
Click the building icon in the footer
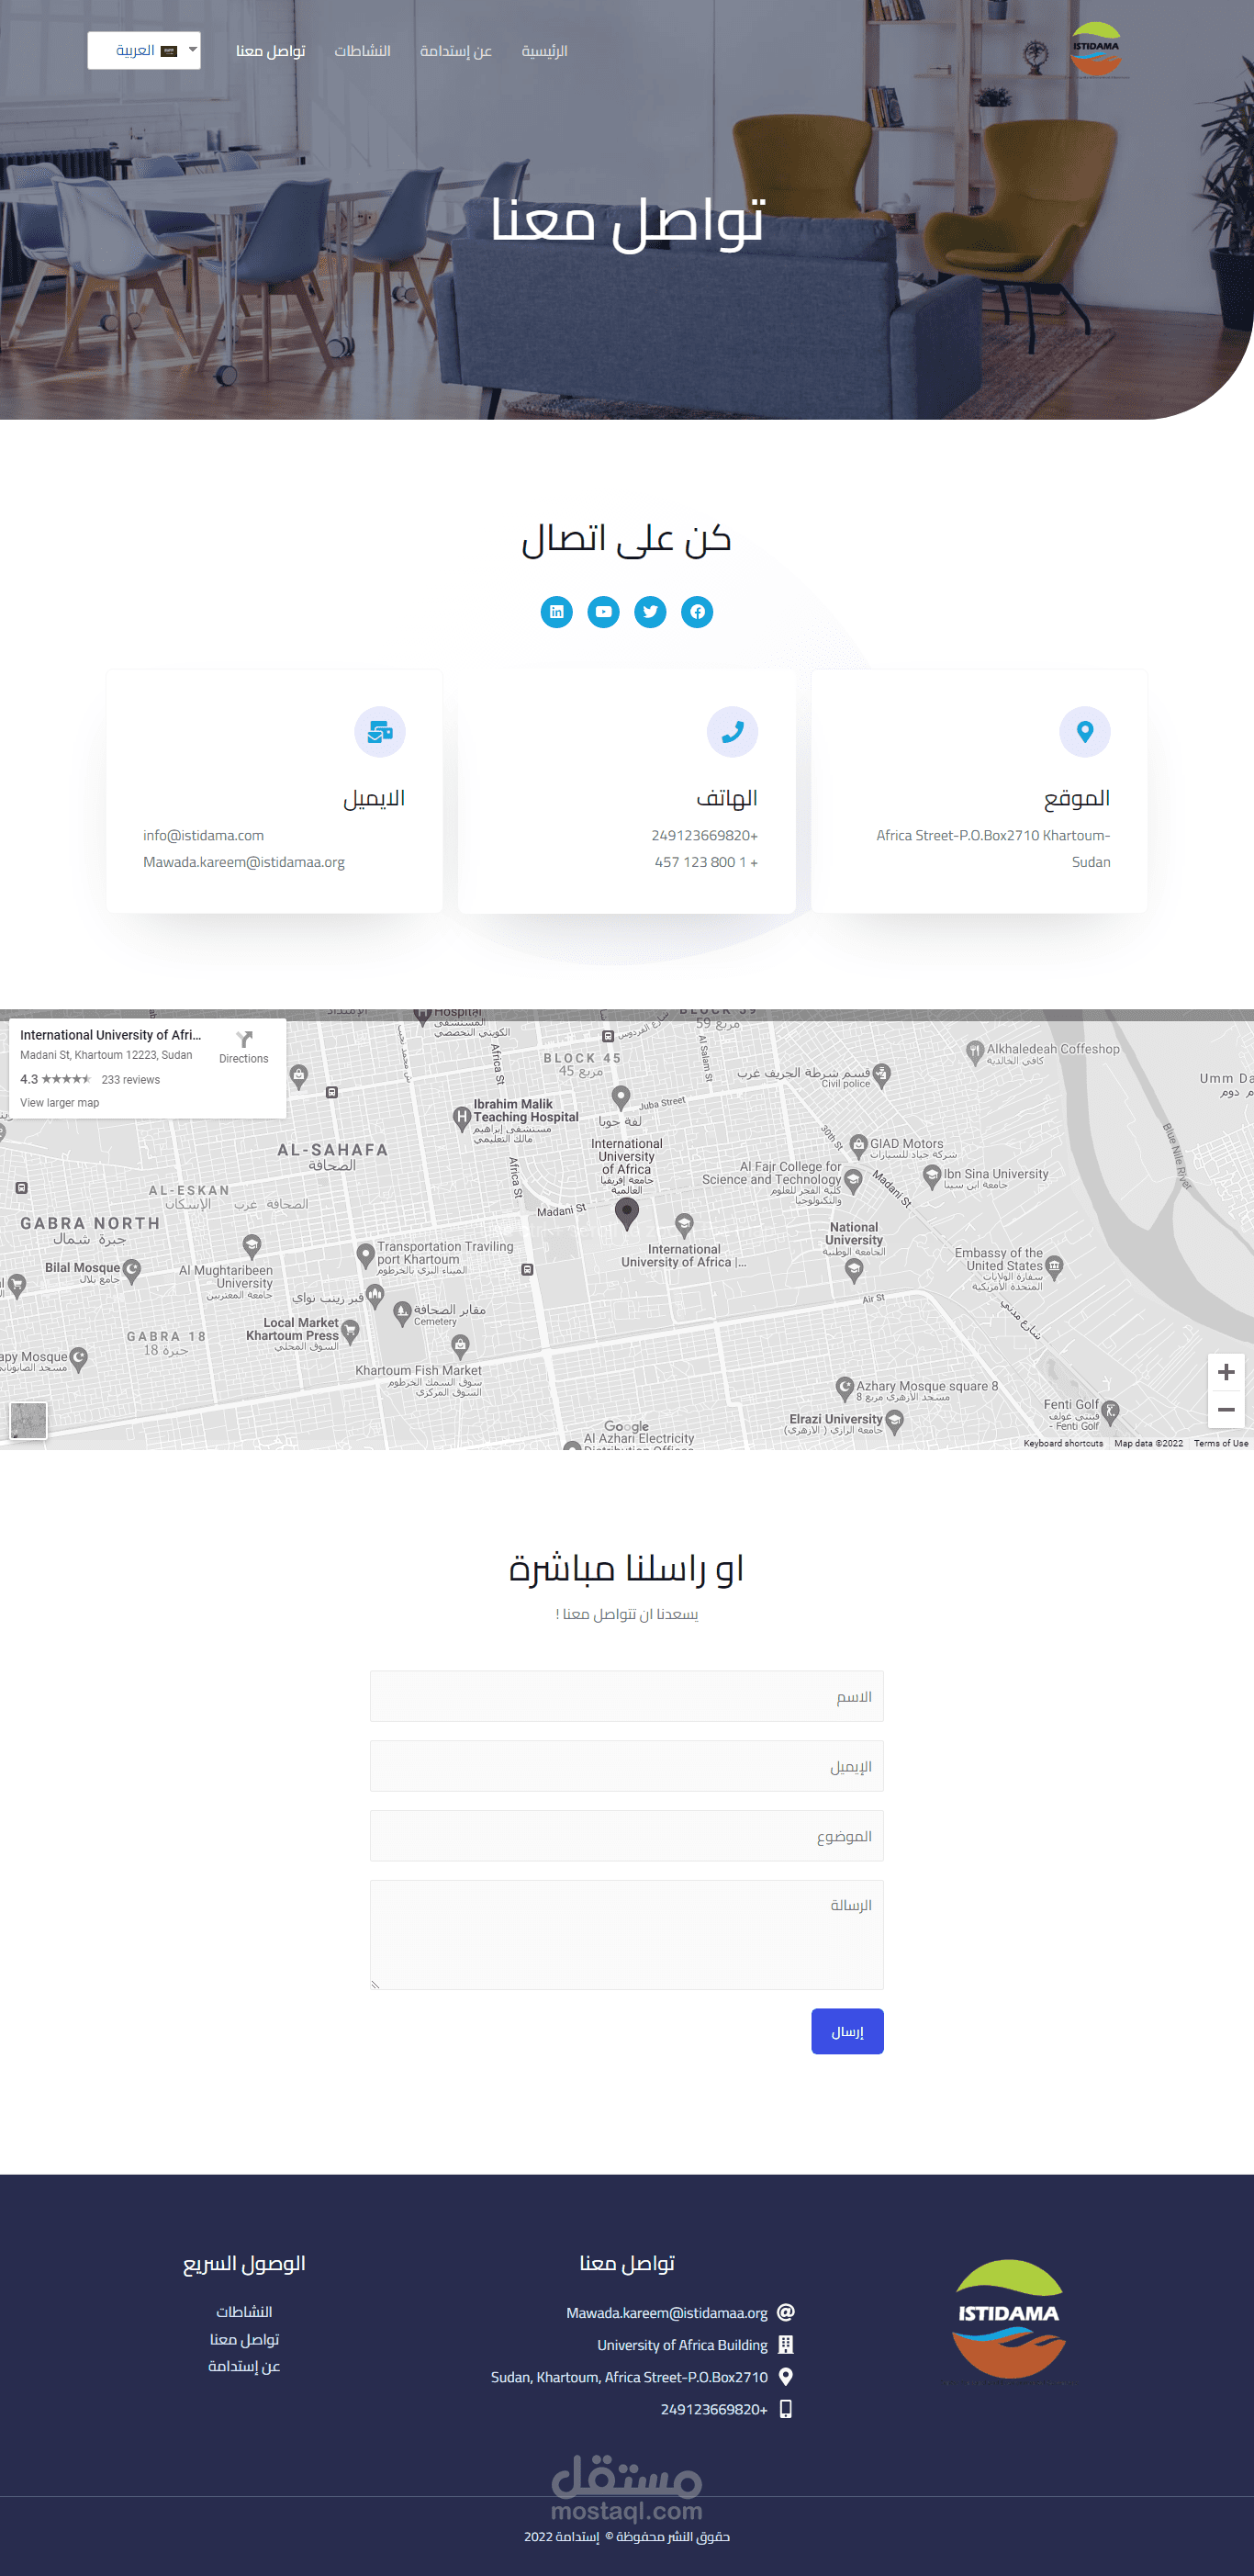[786, 2344]
